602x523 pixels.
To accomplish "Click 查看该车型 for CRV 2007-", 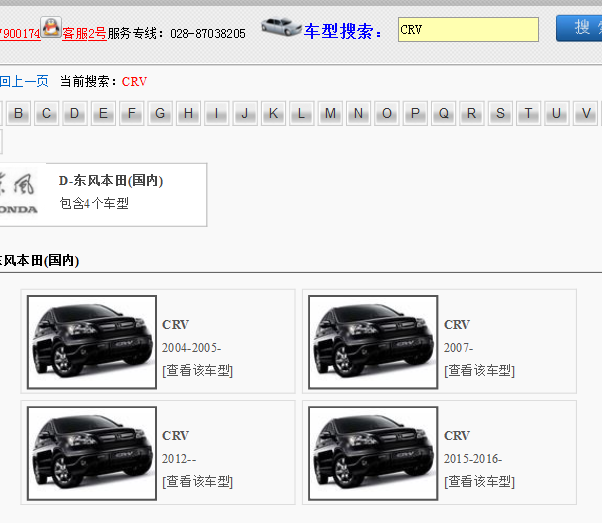I will (480, 371).
